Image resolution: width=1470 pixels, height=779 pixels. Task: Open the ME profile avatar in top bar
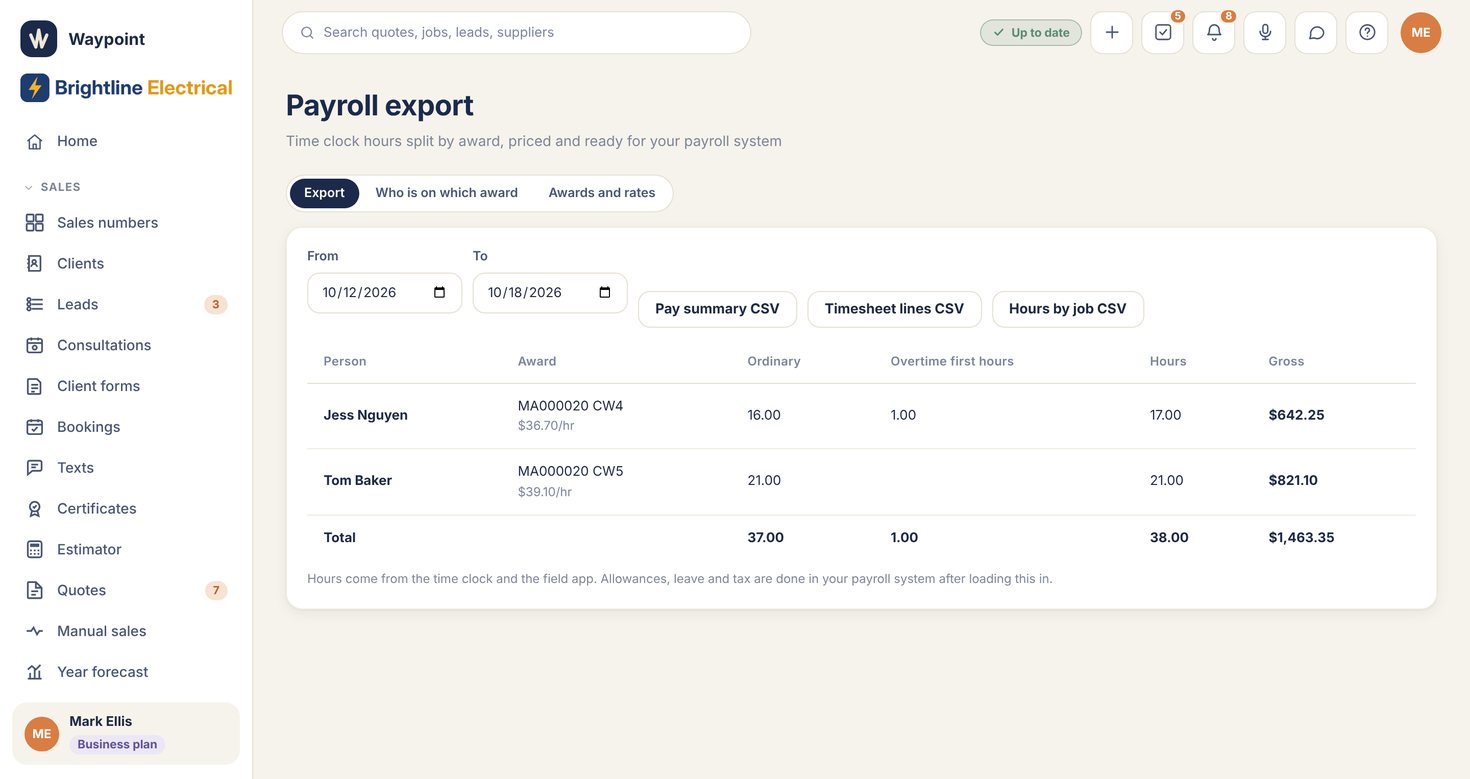[x=1421, y=32]
